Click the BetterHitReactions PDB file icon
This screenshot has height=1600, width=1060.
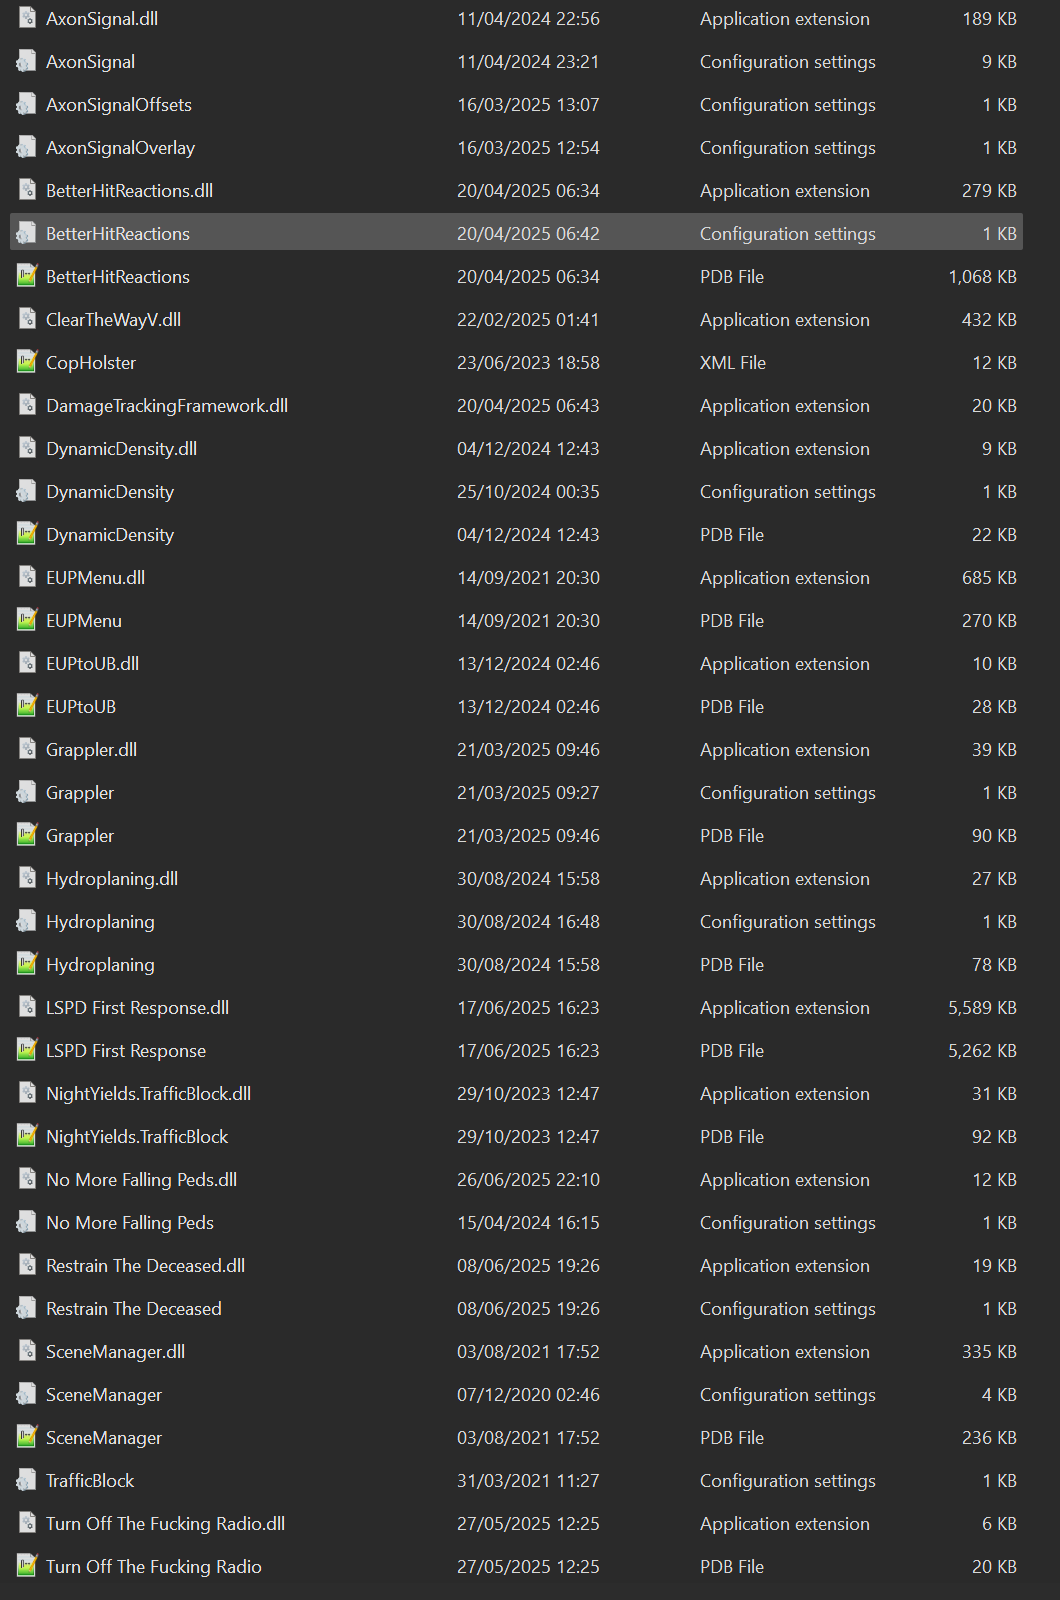tap(27, 277)
